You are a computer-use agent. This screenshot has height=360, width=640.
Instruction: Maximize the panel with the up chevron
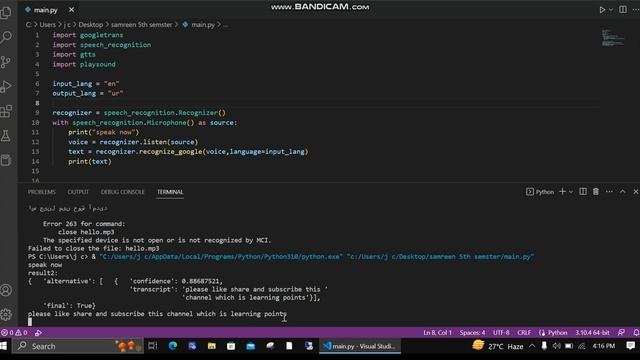click(x=622, y=191)
